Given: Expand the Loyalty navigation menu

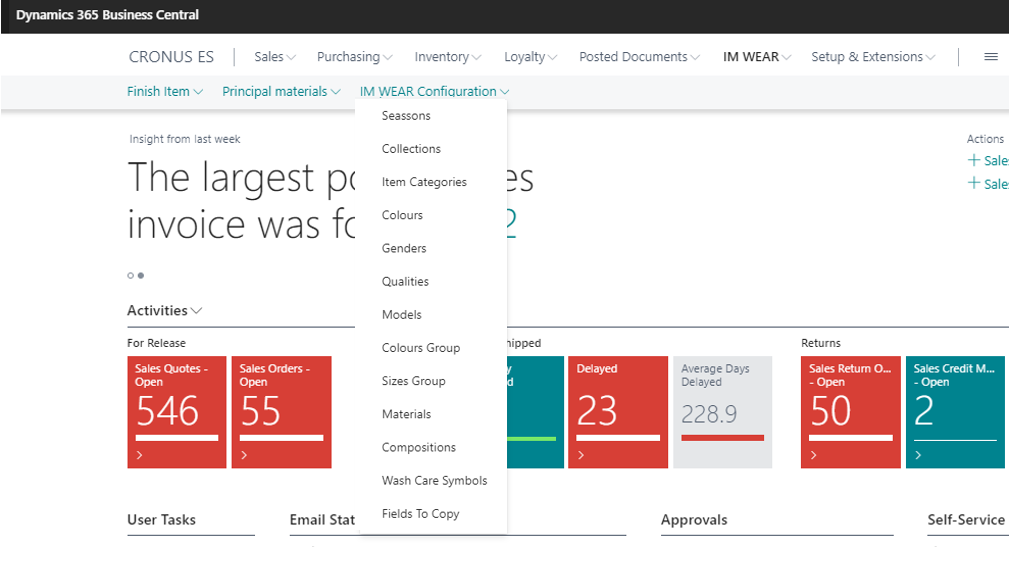Looking at the screenshot, I should 530,57.
